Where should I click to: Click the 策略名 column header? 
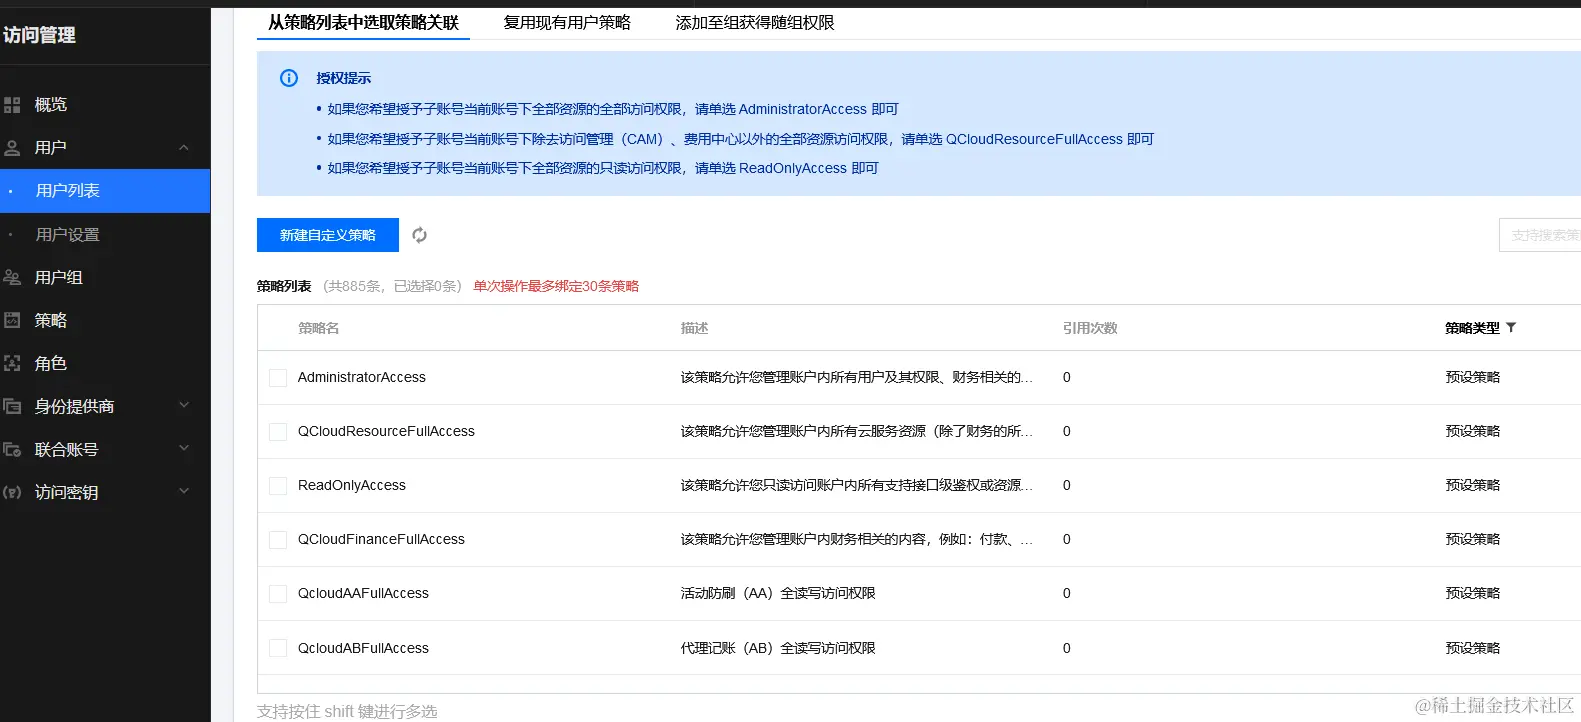[x=318, y=328]
